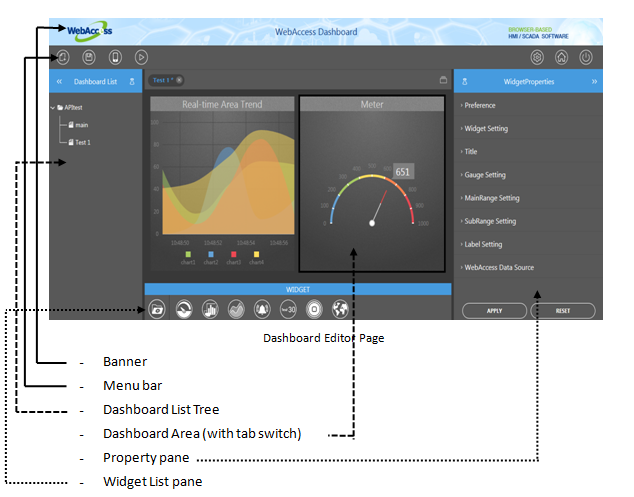
Task: Open the settings gear icon in menu bar
Action: (x=537, y=57)
